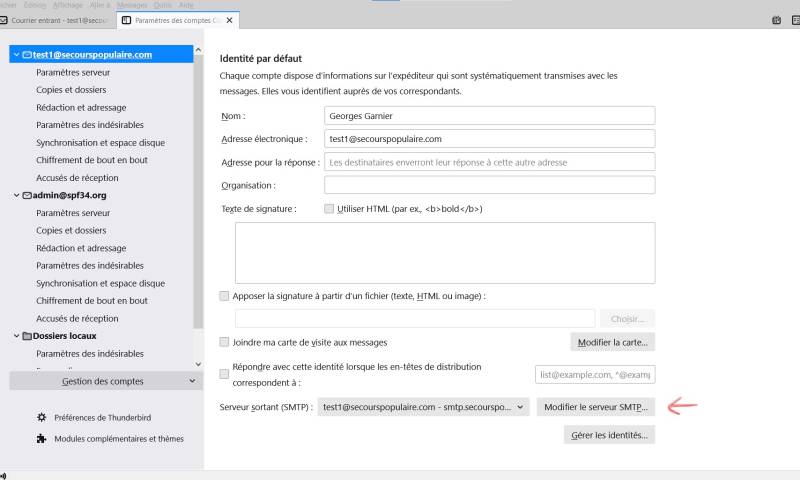Image resolution: width=800 pixels, height=480 pixels.
Task: Open the Aide menu
Action: click(x=186, y=5)
